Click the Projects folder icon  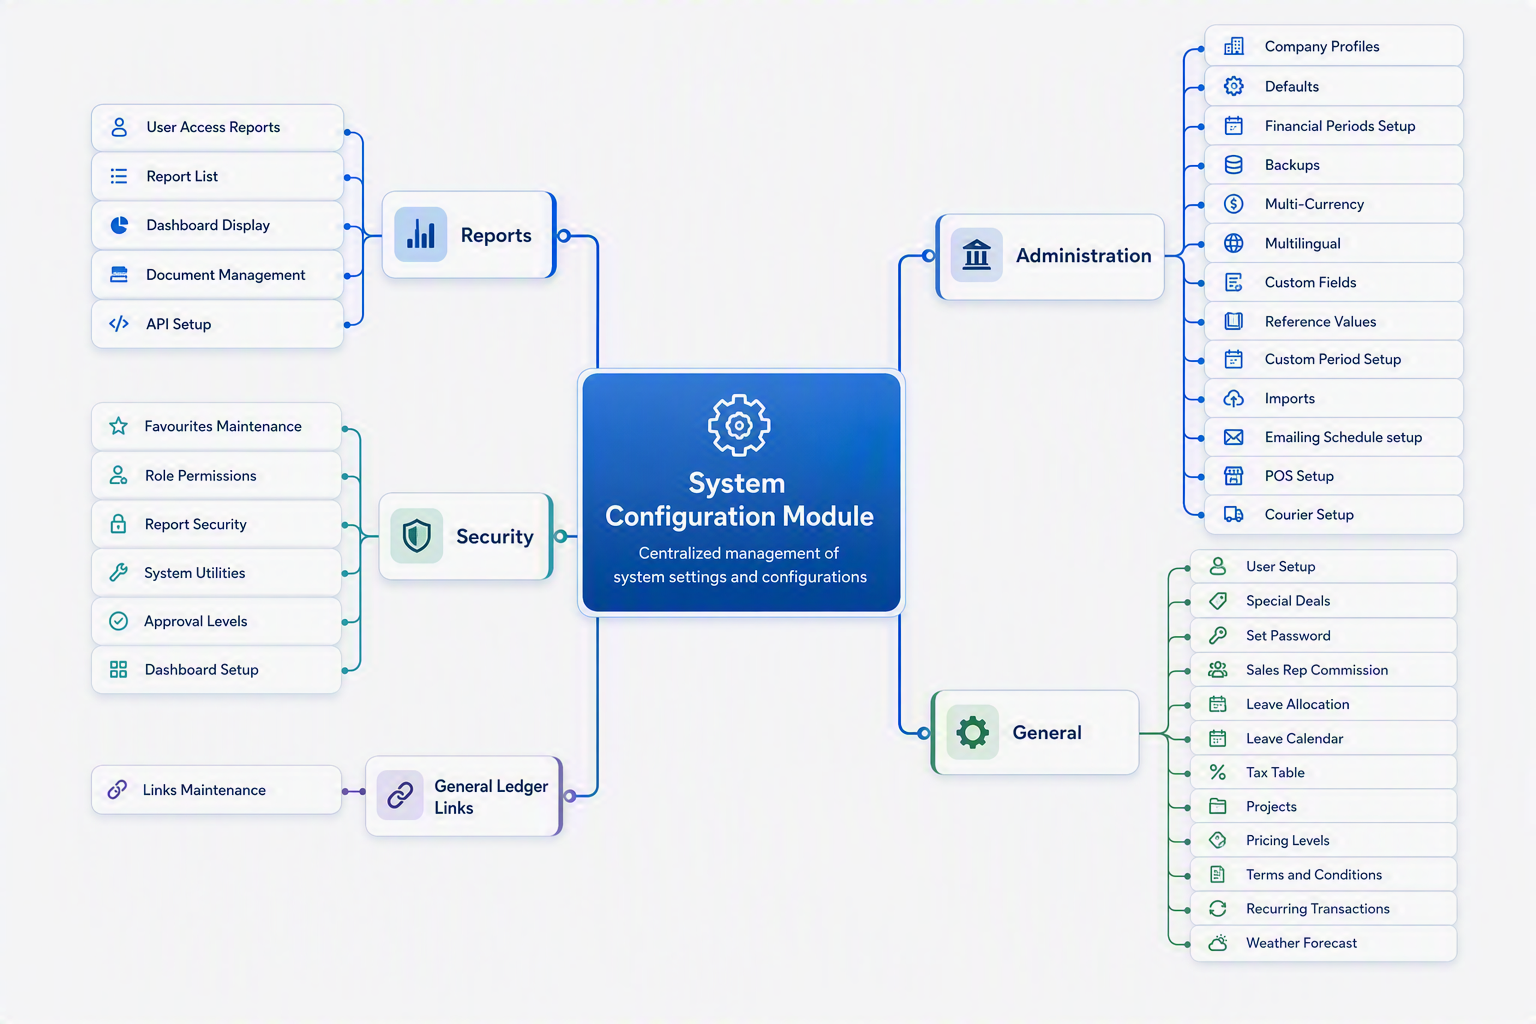click(1218, 806)
